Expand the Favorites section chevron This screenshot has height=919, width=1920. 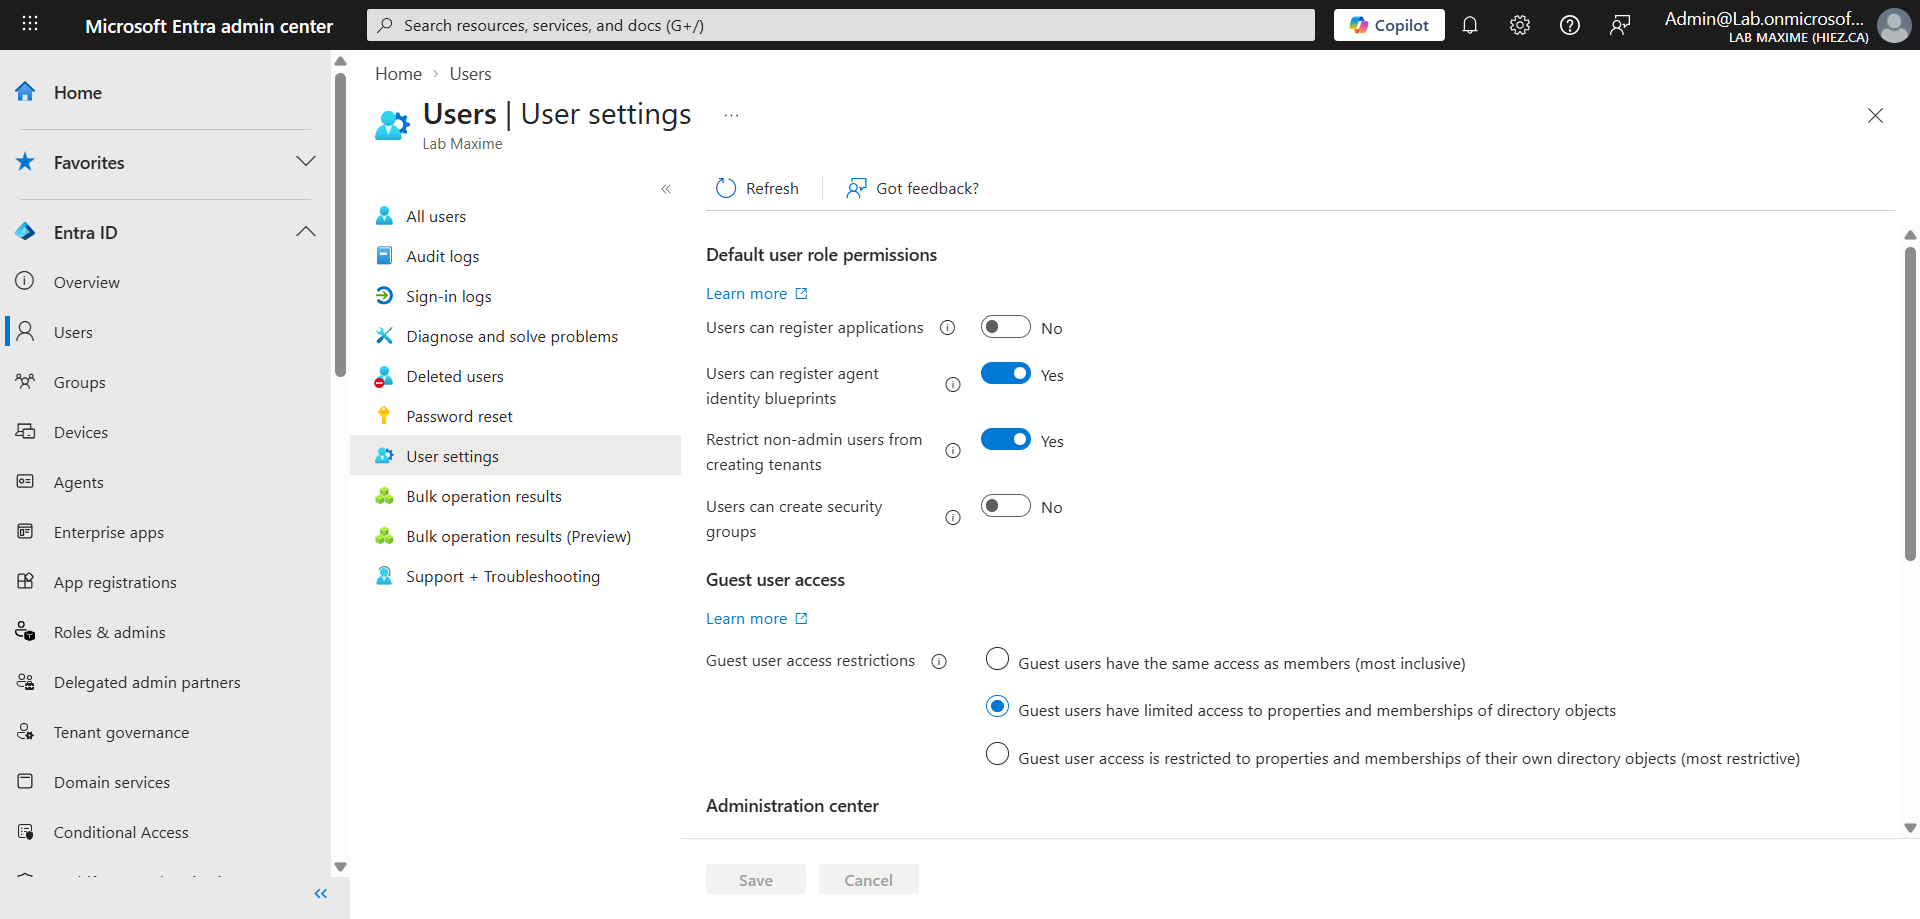pos(306,162)
